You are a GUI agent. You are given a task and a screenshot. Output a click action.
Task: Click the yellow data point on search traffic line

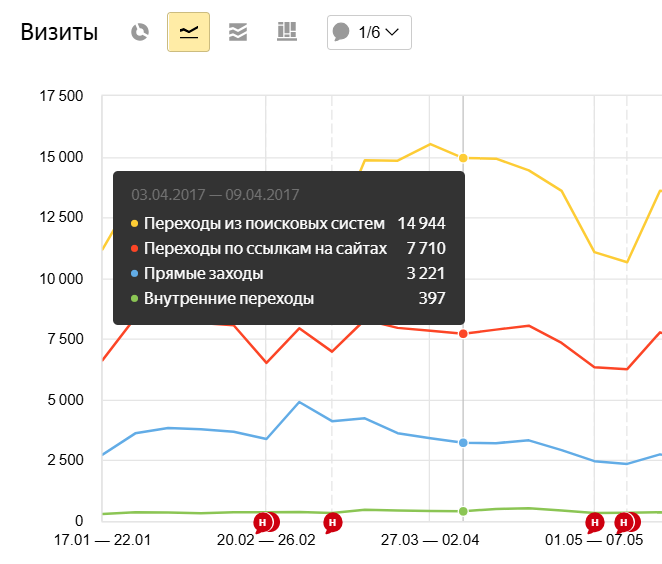click(x=463, y=158)
